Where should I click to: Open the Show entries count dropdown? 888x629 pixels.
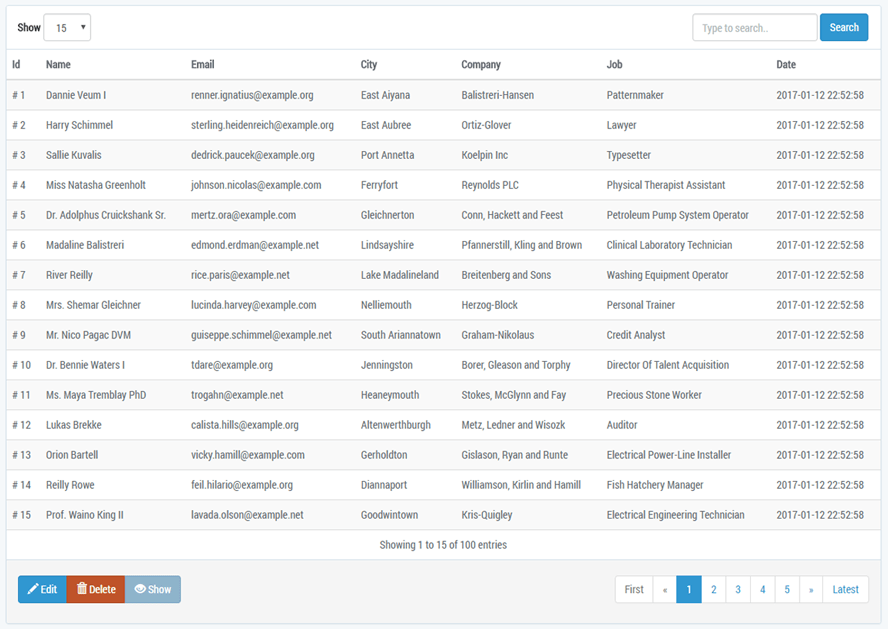[67, 27]
